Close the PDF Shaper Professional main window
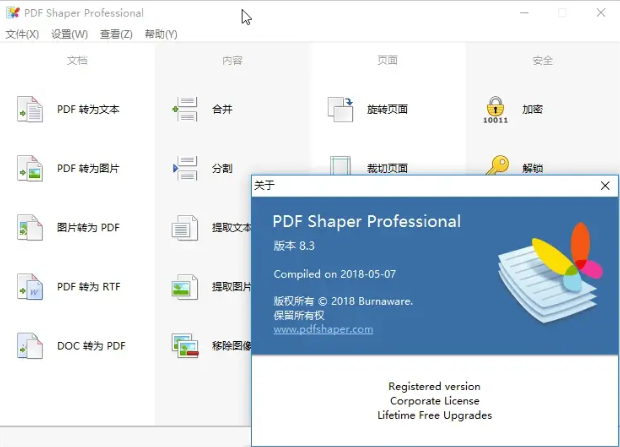The image size is (620, 447). (601, 13)
